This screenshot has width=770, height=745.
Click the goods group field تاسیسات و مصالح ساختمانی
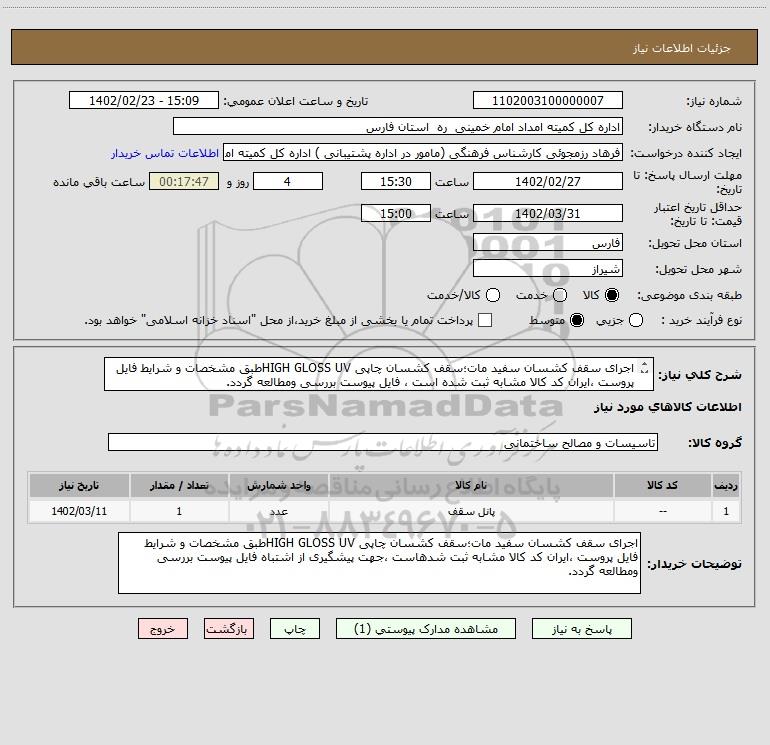[383, 442]
